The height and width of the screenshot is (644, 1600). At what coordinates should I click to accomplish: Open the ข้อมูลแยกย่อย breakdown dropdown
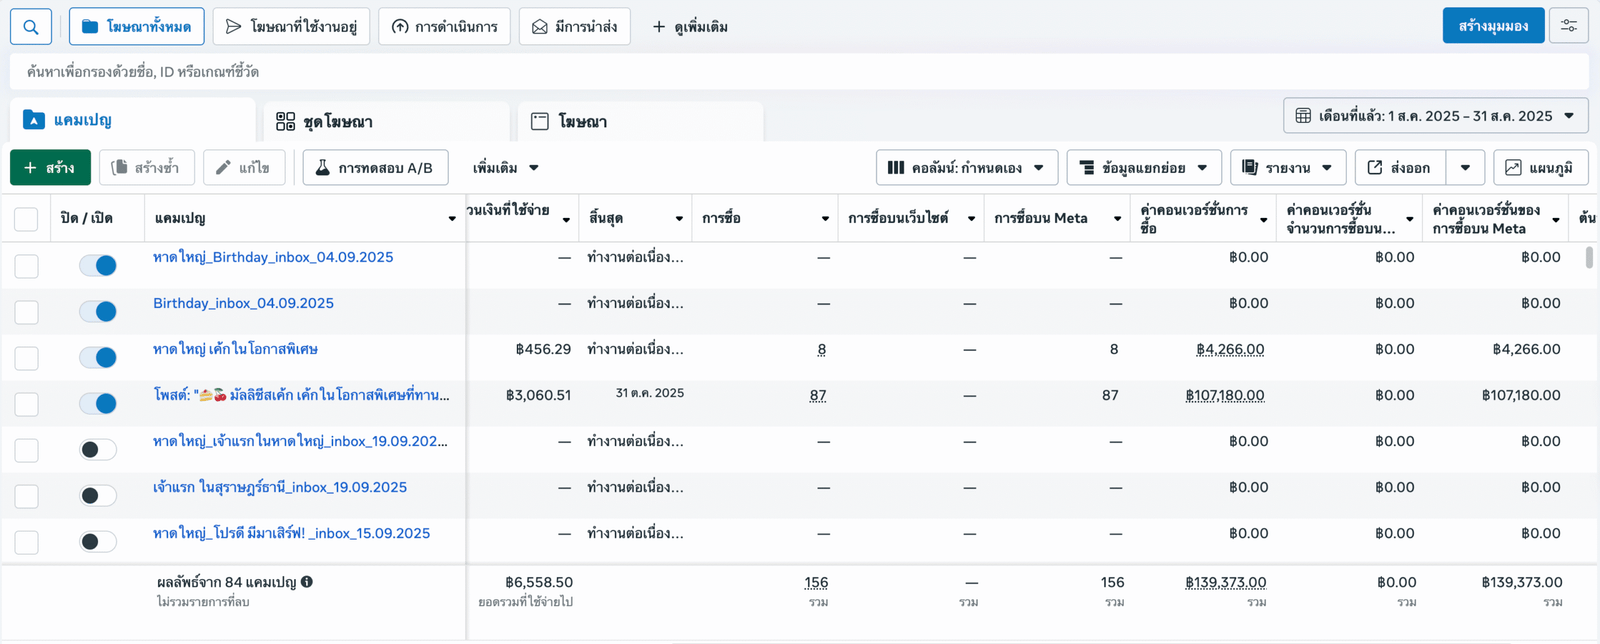point(1143,168)
